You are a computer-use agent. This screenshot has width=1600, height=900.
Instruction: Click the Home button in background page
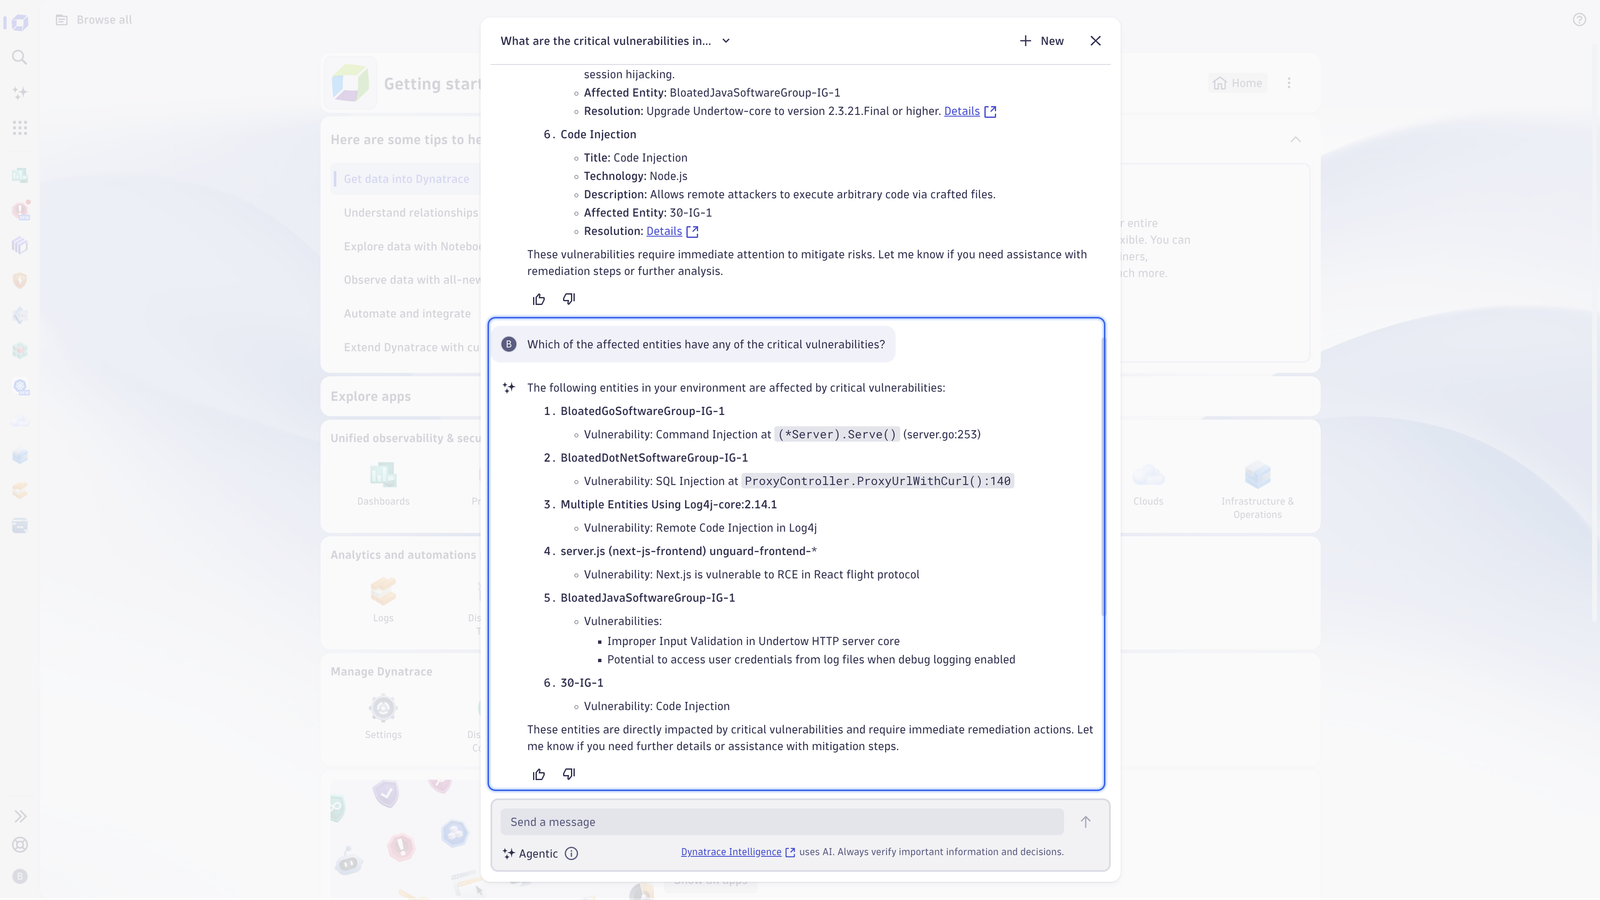[1238, 83]
